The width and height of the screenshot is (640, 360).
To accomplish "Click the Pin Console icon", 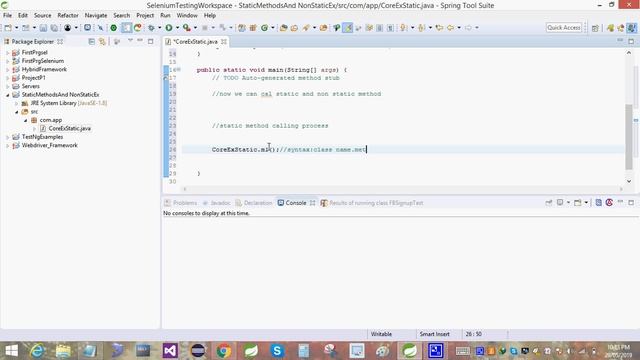I will point(549,202).
